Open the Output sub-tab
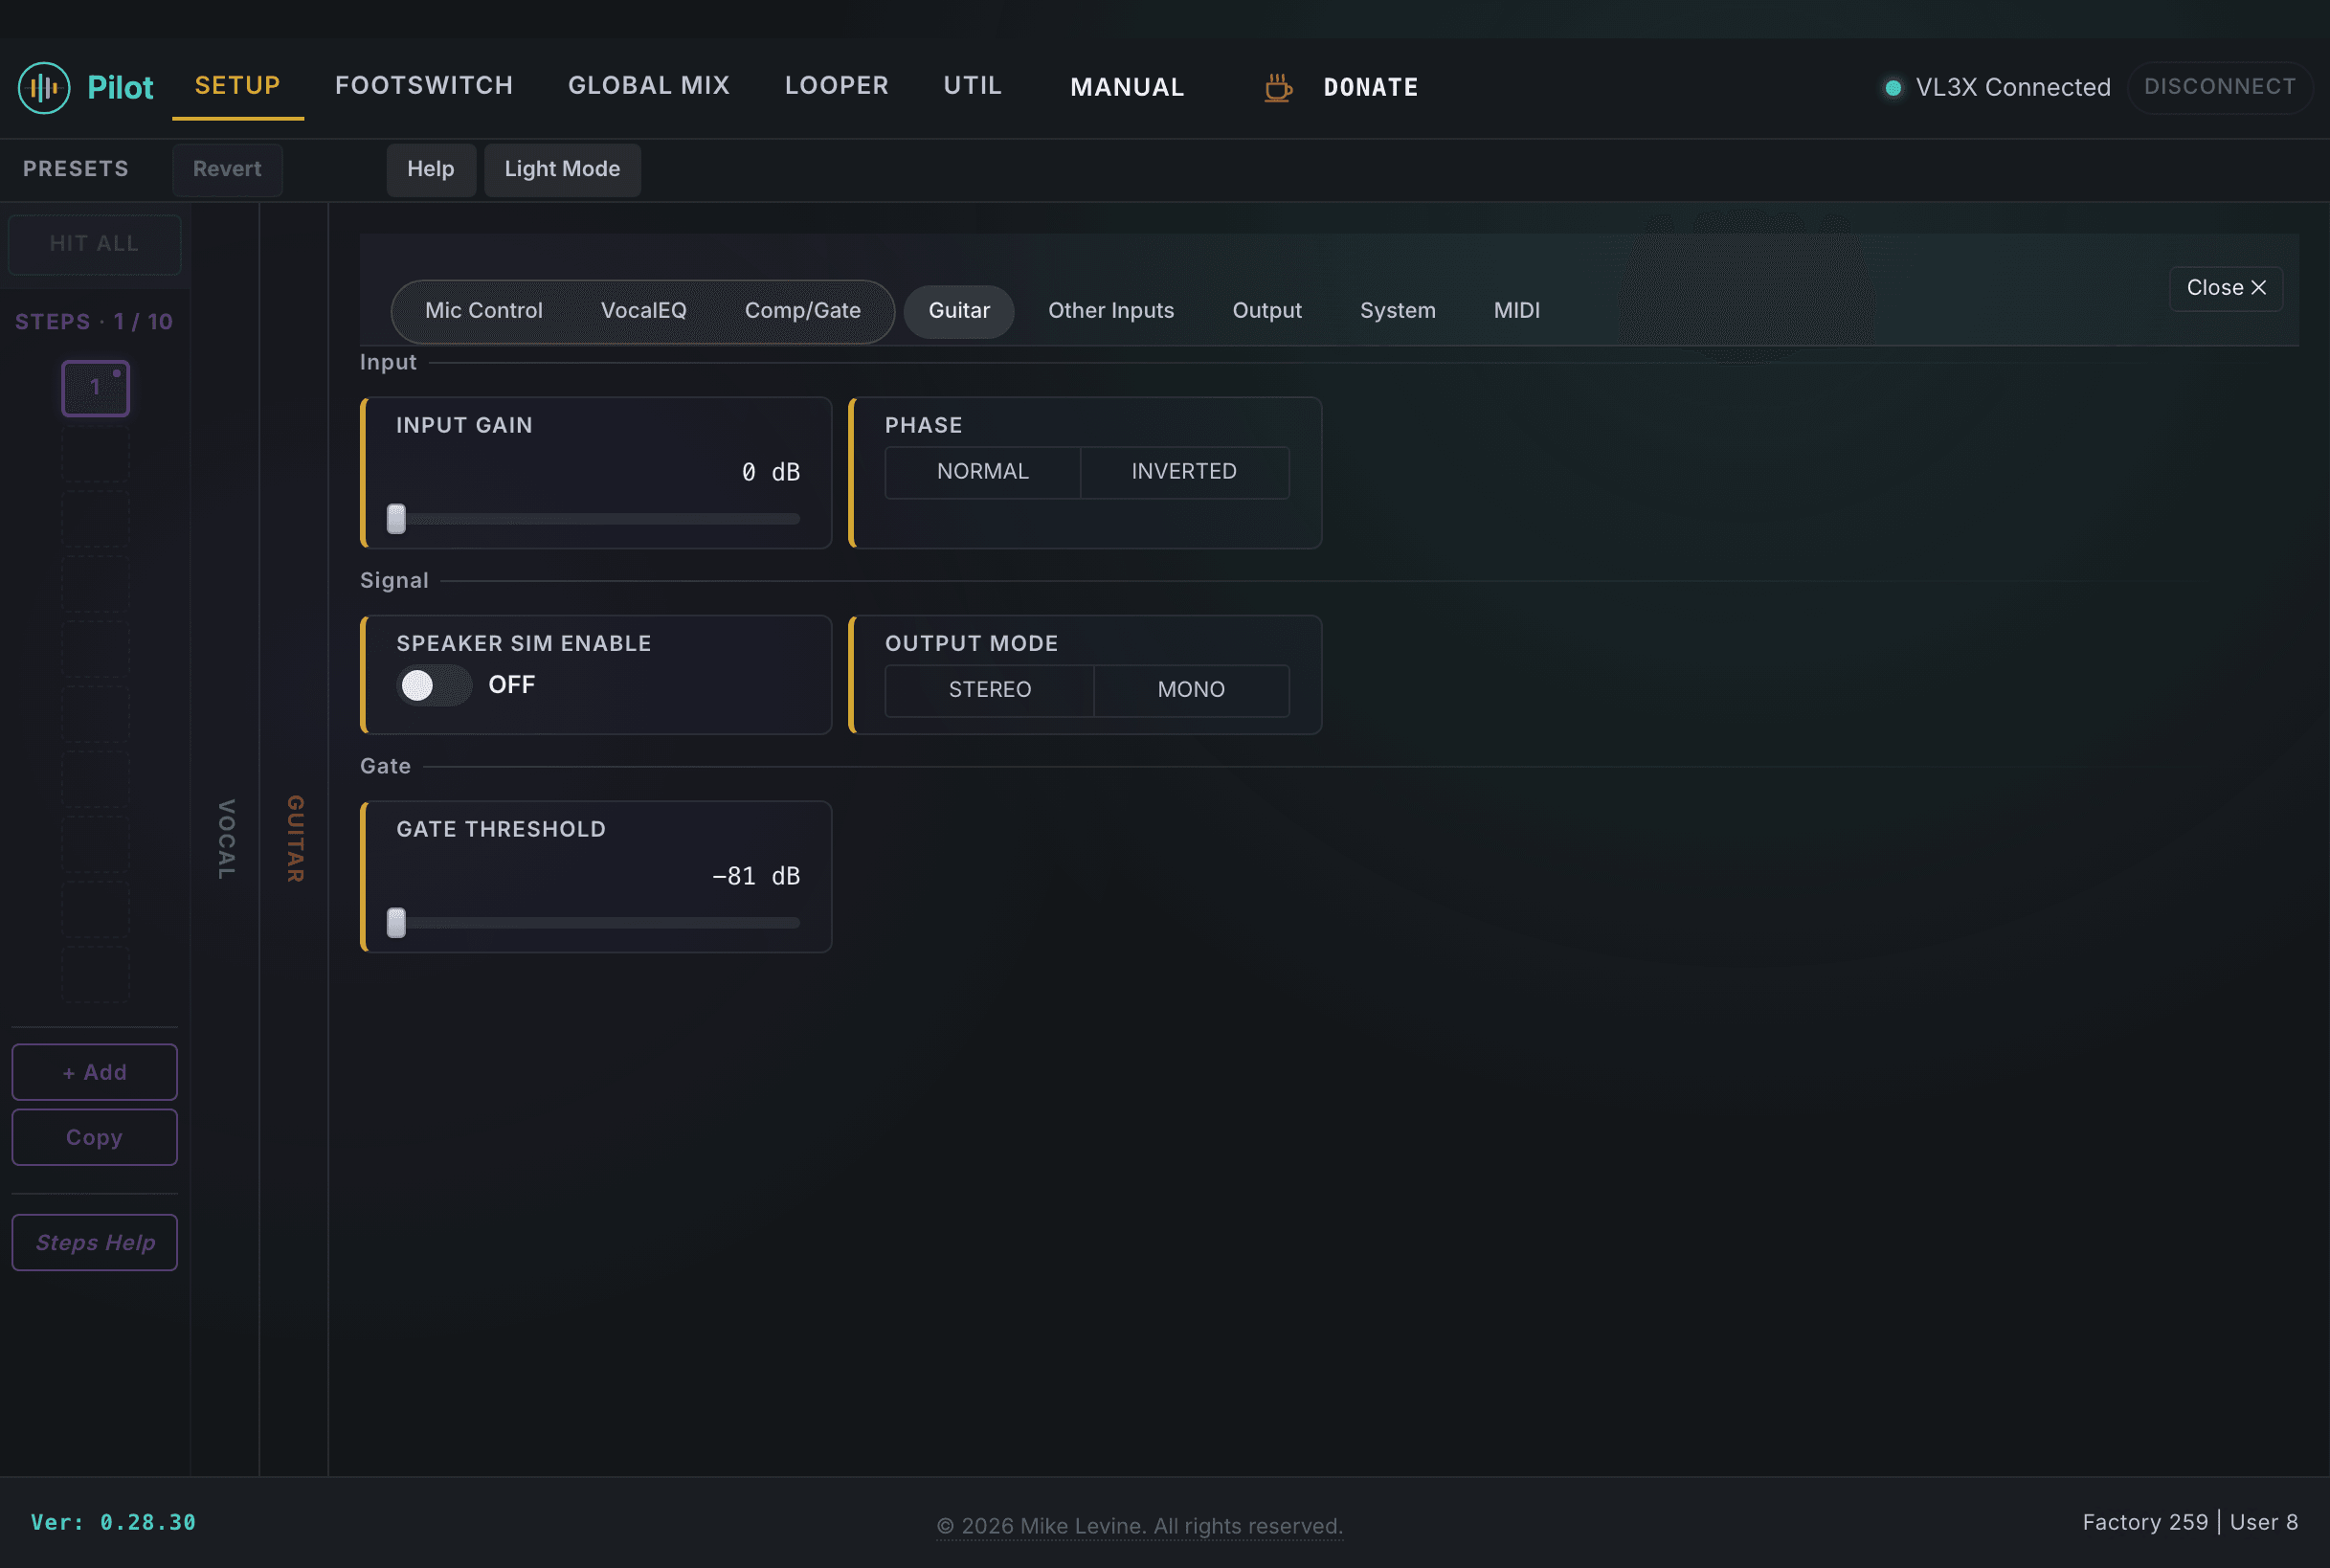Viewport: 2330px width, 1568px height. [x=1267, y=311]
